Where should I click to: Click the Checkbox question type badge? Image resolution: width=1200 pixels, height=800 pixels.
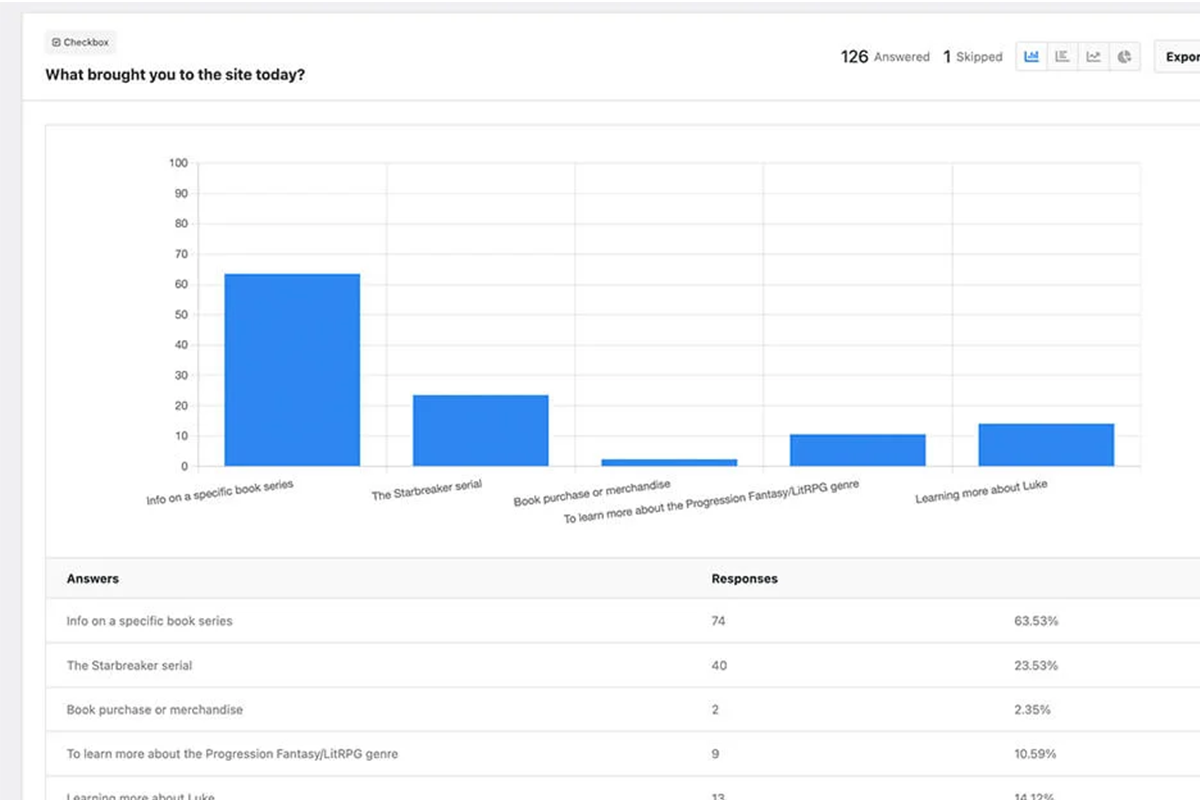[81, 43]
